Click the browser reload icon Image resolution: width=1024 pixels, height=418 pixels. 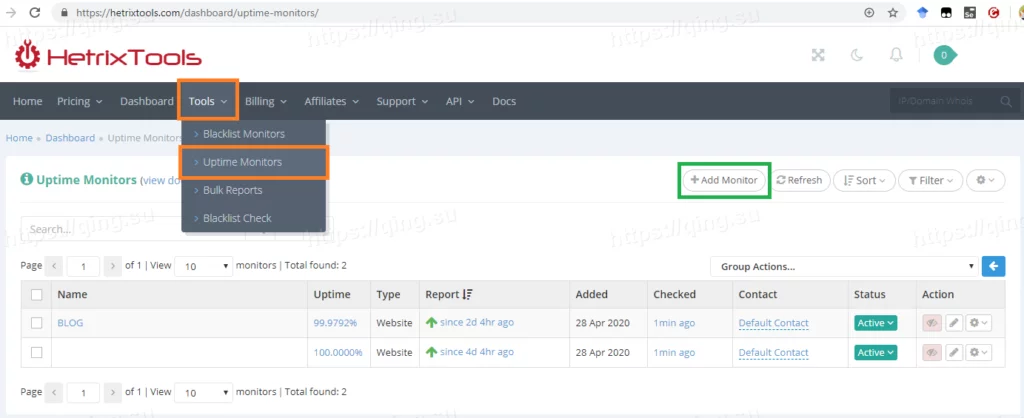point(35,12)
